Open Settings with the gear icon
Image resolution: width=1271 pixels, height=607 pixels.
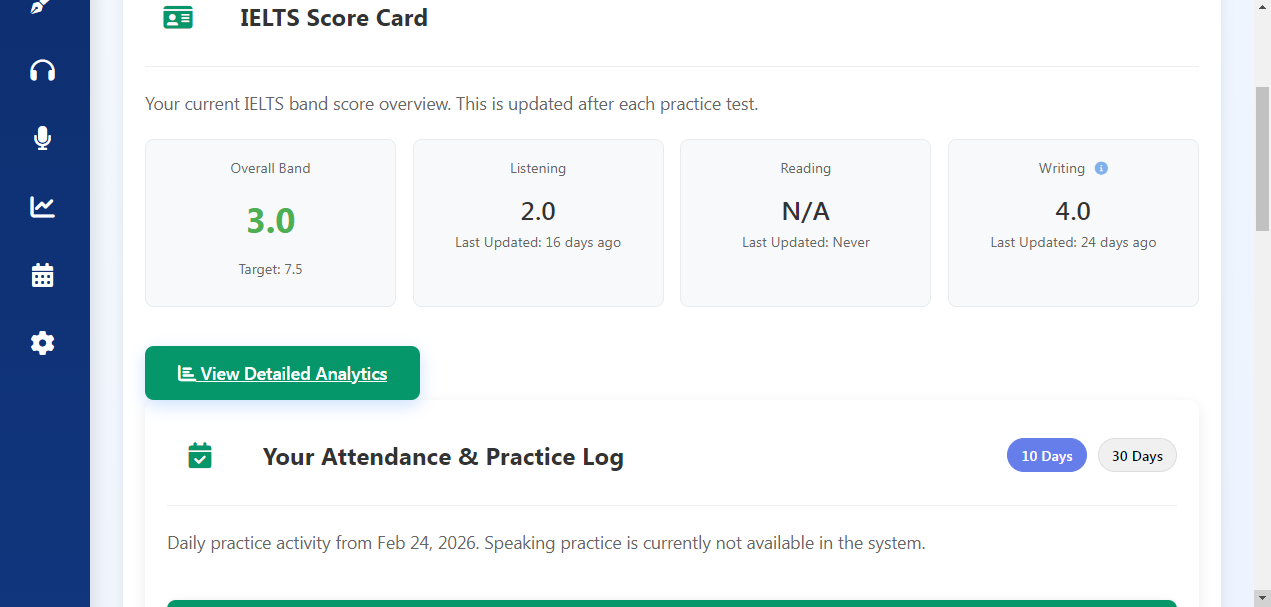click(42, 342)
